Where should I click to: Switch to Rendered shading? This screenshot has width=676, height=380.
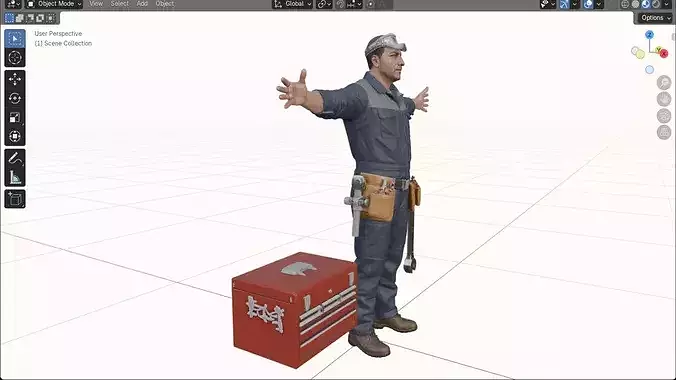pos(656,4)
